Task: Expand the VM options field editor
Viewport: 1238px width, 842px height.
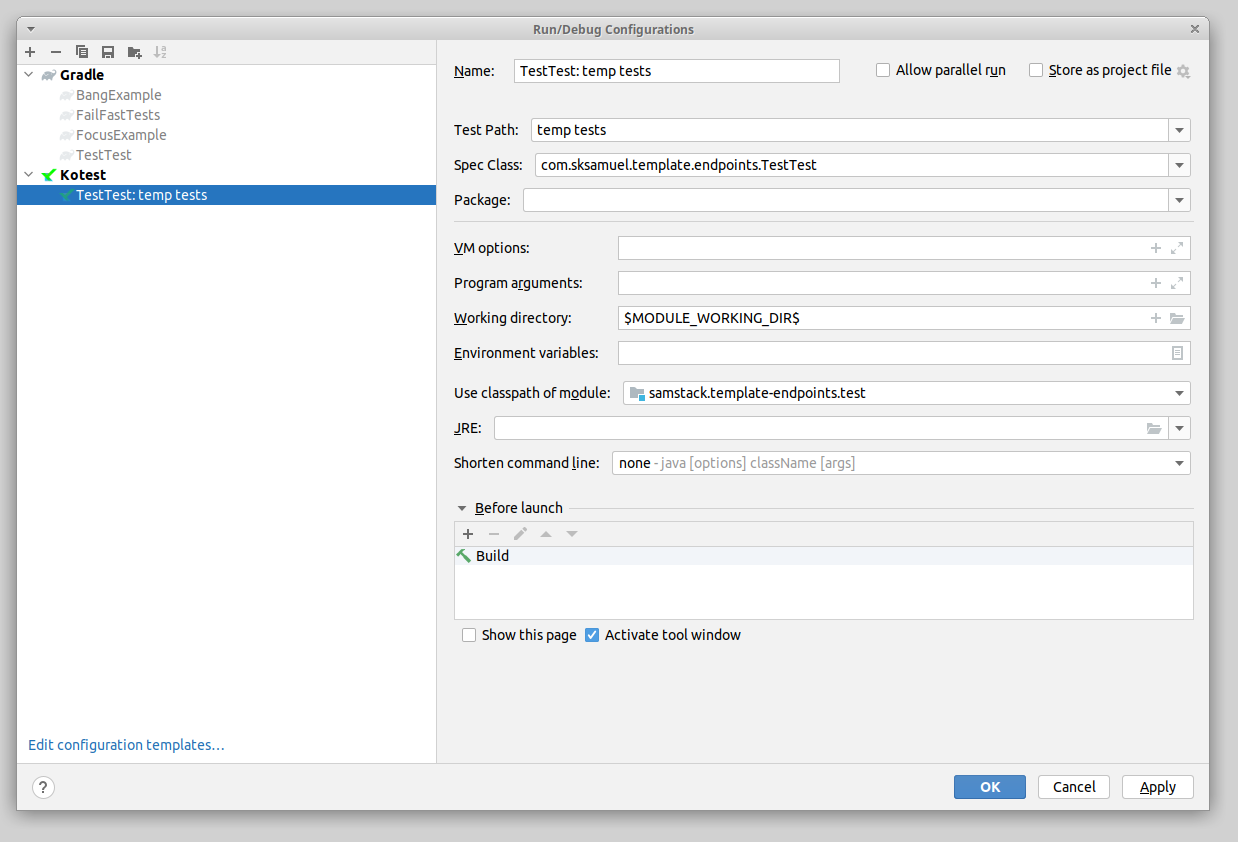Action: point(1177,247)
